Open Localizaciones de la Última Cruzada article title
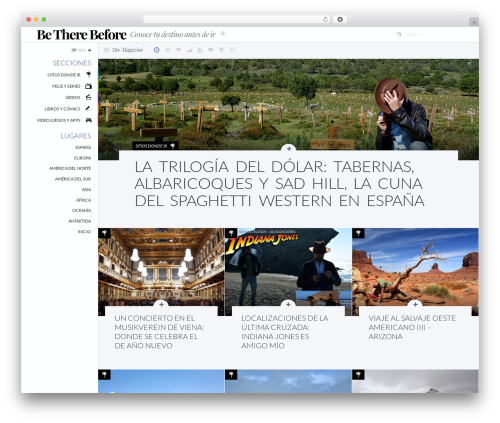The width and height of the screenshot is (500, 423). pyautogui.click(x=285, y=332)
